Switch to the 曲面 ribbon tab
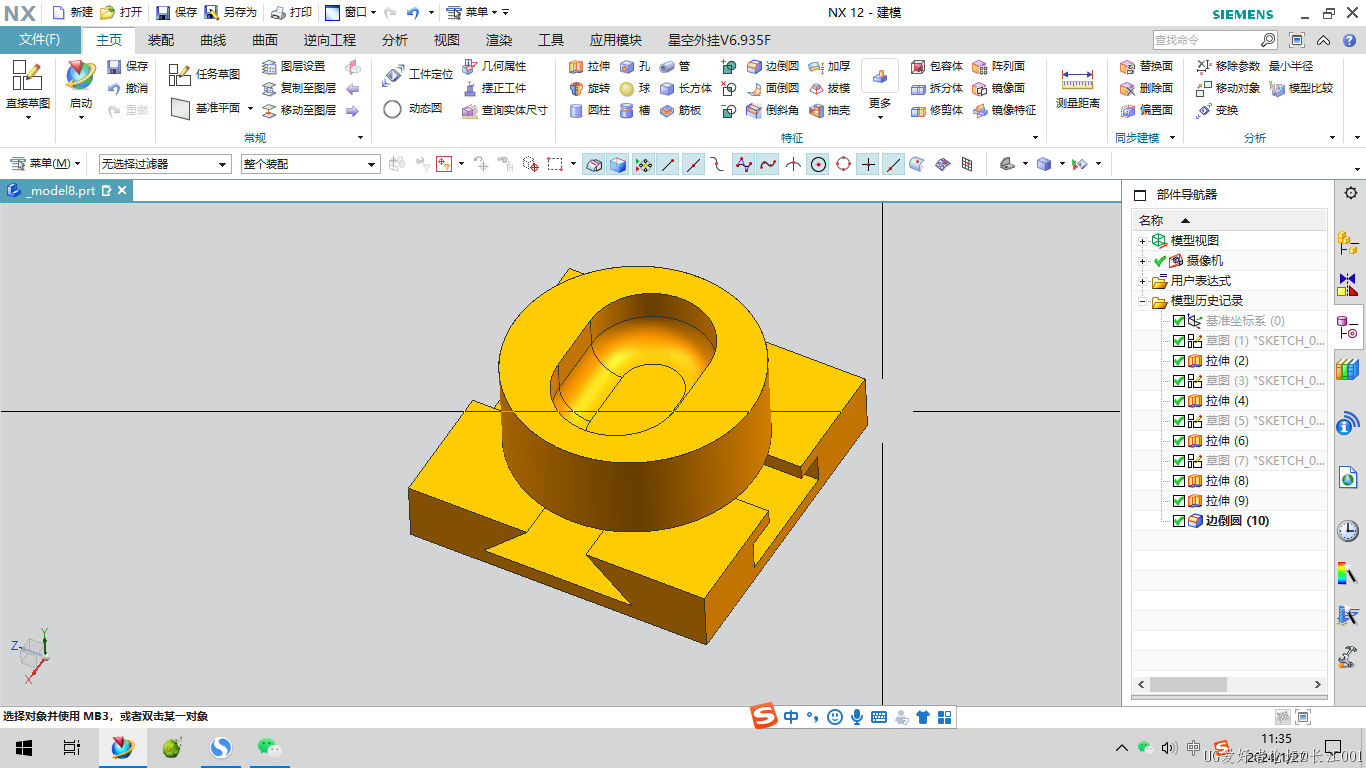Image resolution: width=1366 pixels, height=768 pixels. point(265,40)
